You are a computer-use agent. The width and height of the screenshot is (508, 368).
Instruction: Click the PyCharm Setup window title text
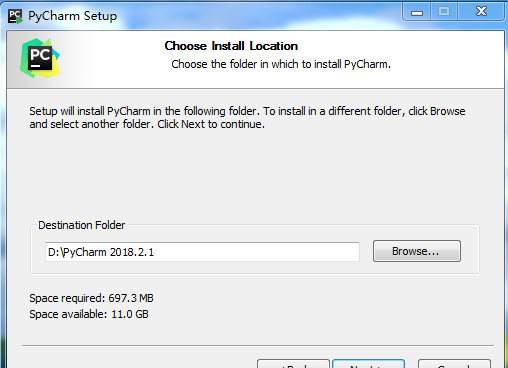pyautogui.click(x=73, y=16)
